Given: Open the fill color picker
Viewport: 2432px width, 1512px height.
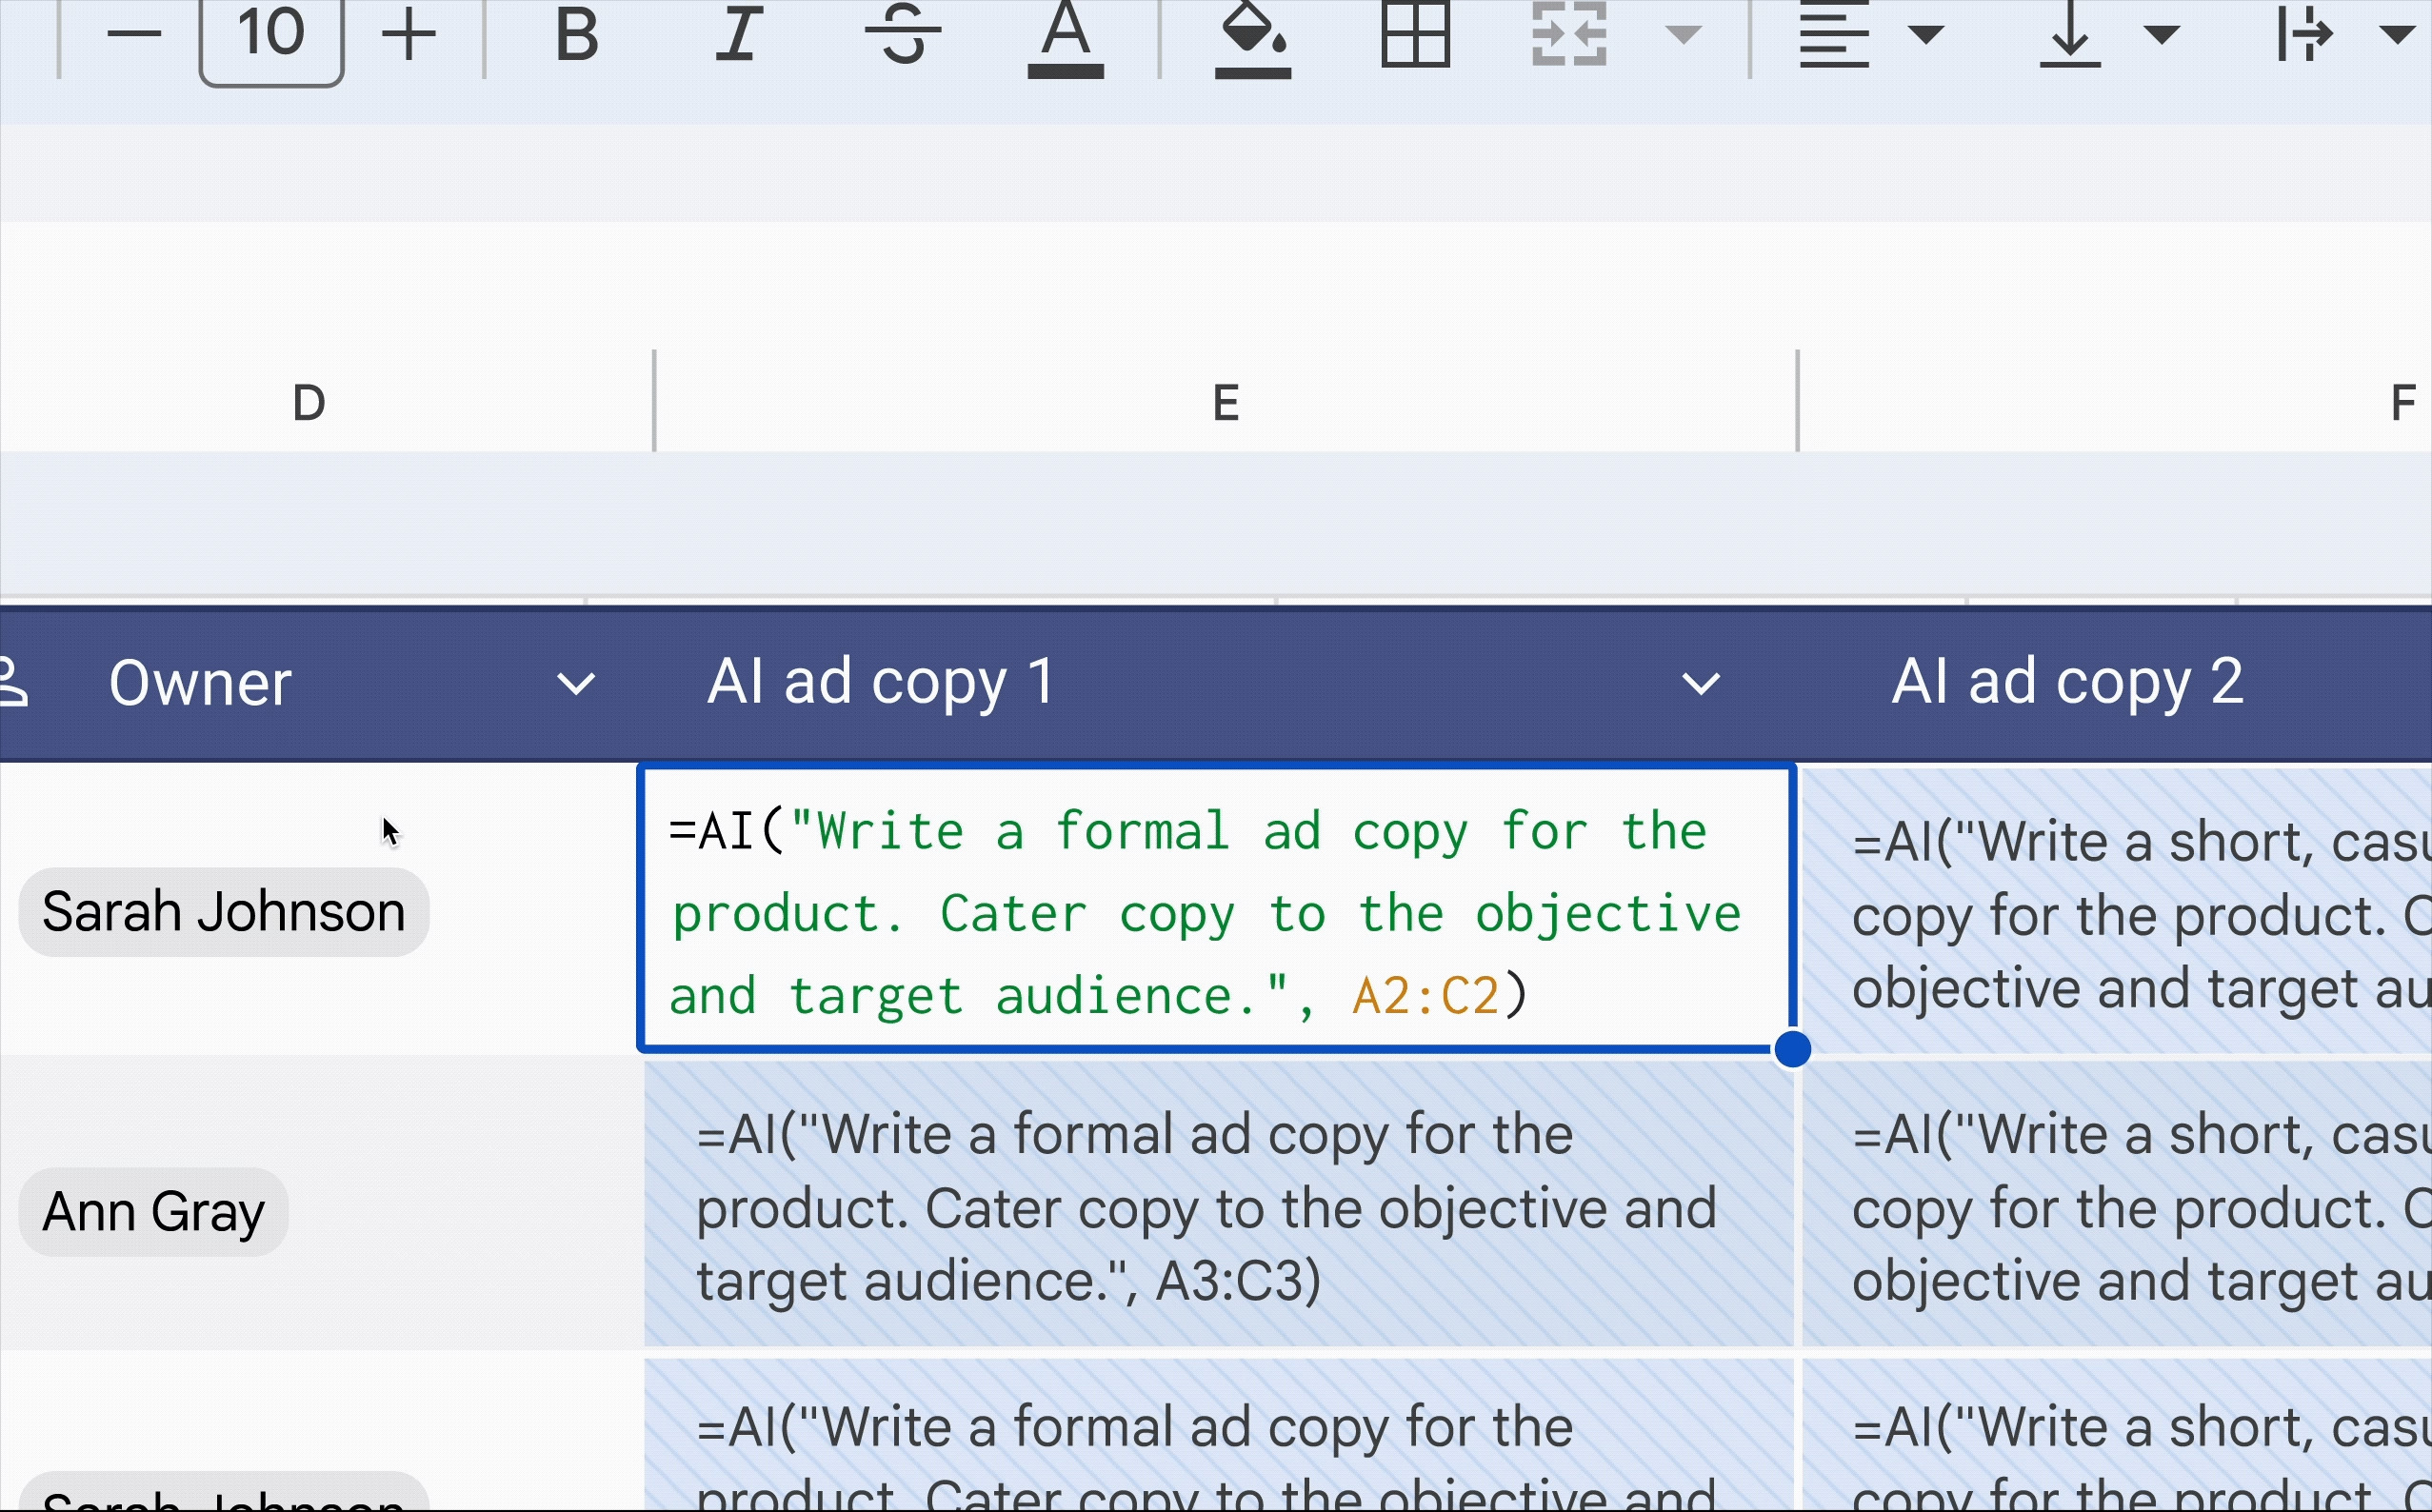Looking at the screenshot, I should tap(1252, 38).
